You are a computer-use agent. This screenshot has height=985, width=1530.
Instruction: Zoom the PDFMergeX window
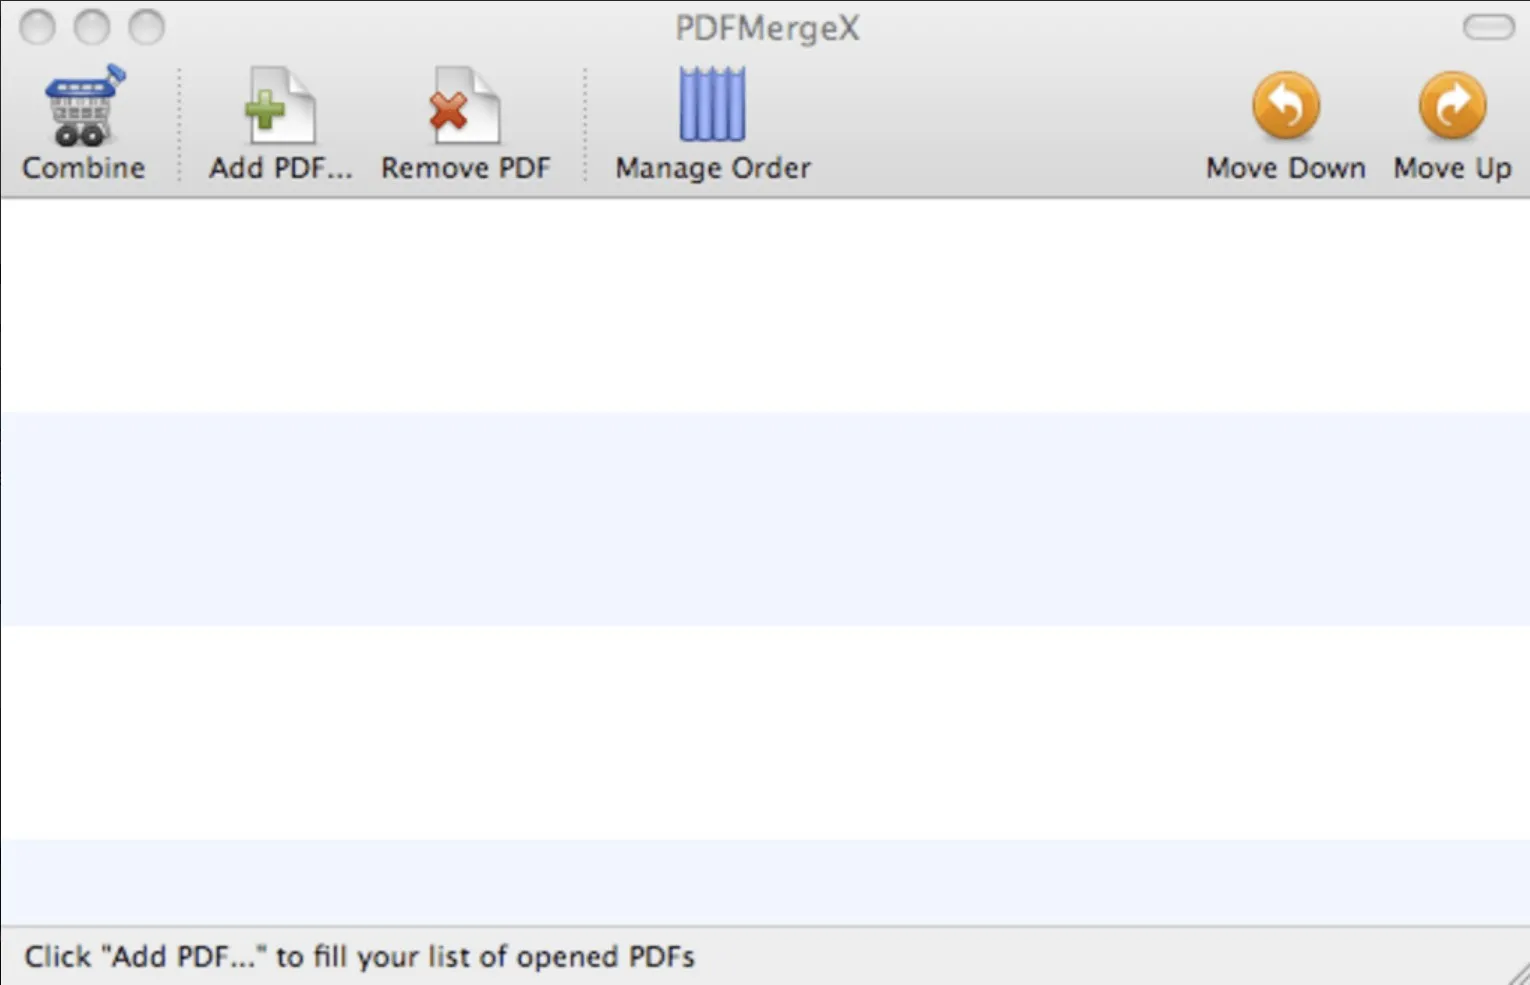[146, 27]
